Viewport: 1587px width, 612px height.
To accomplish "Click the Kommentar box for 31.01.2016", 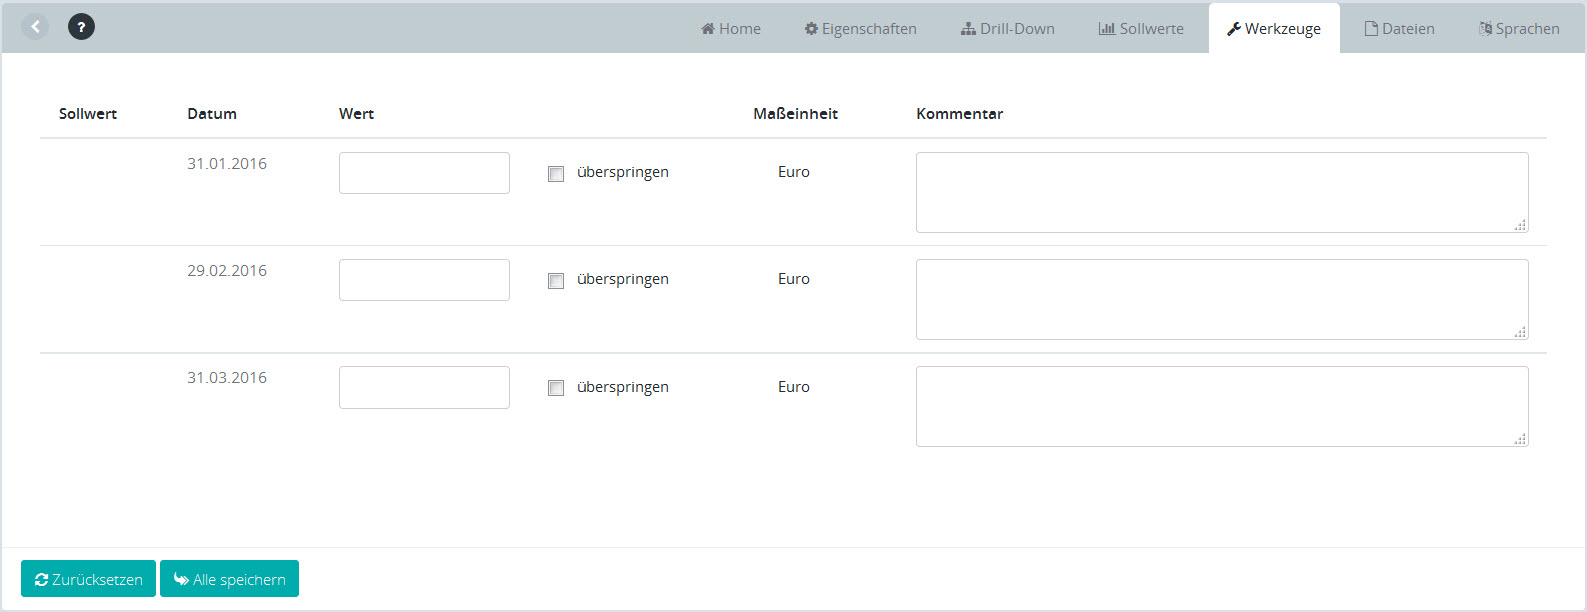I will 1221,192.
